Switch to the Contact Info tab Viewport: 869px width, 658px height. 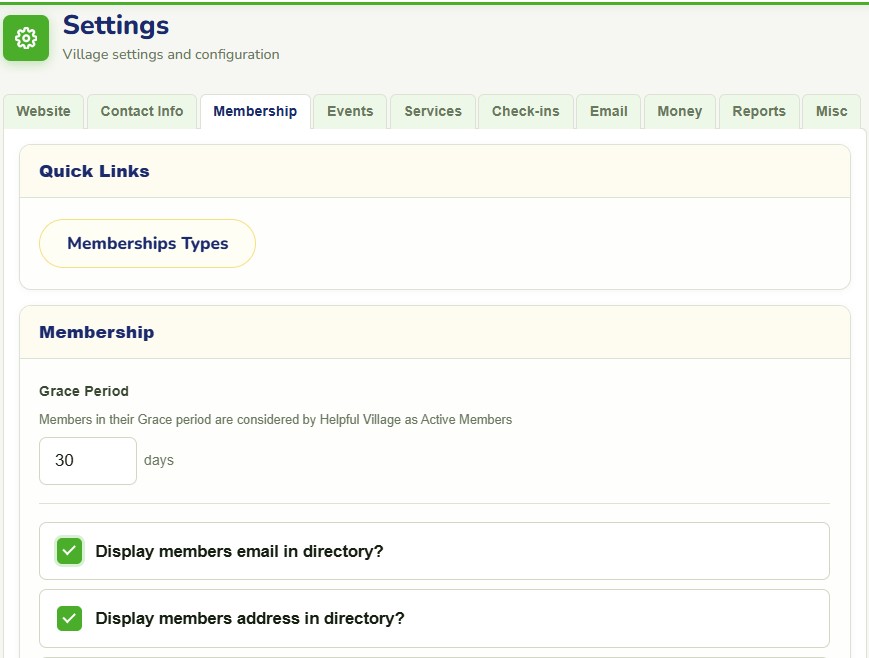(x=142, y=111)
